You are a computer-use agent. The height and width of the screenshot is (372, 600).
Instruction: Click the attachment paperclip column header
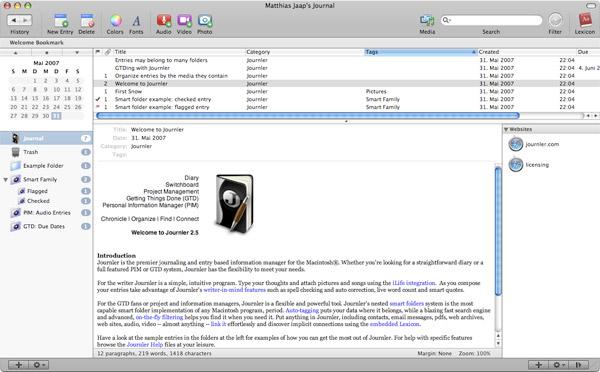click(108, 52)
